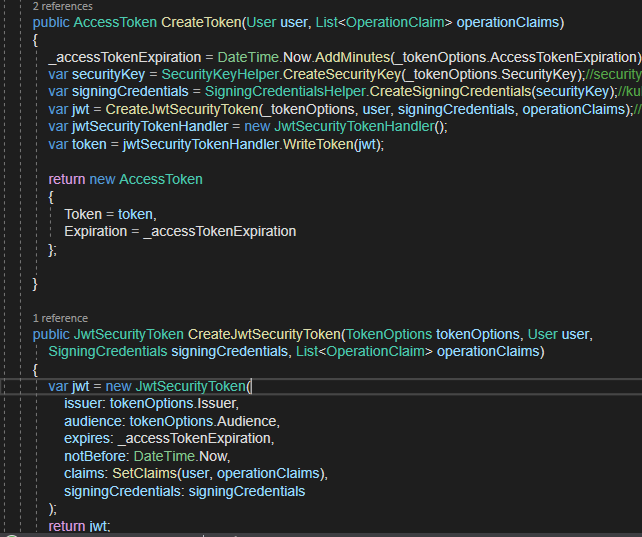Click the "signingCredentials:" named argument label
This screenshot has width=642, height=537.
coord(122,492)
